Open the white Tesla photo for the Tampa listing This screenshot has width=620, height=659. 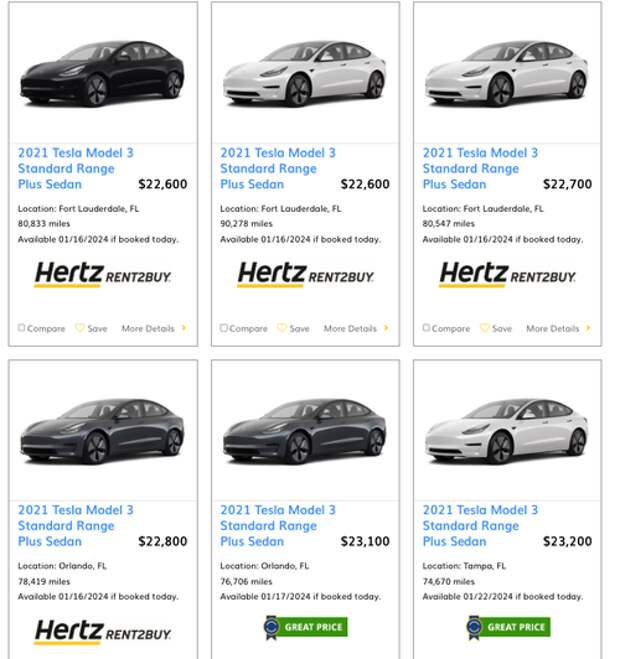[x=507, y=433]
